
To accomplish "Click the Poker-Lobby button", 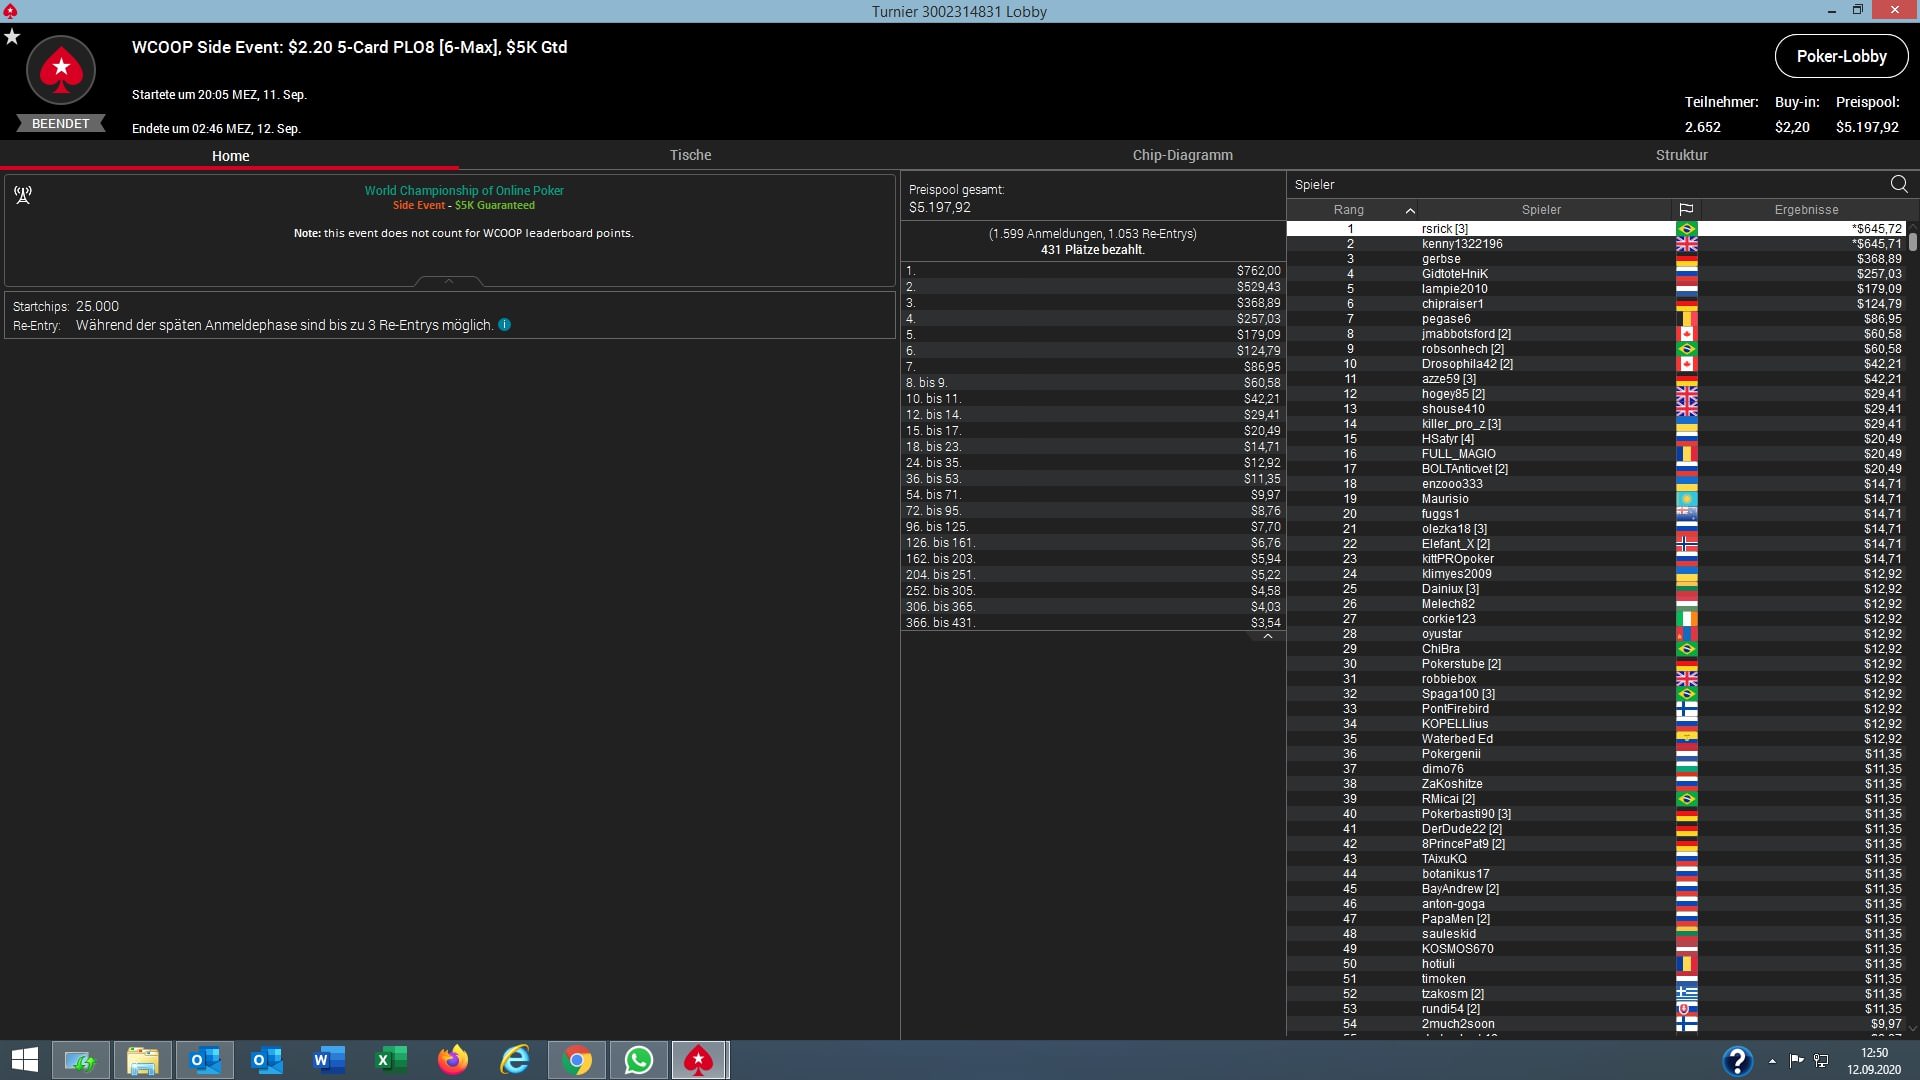I will (x=1841, y=56).
